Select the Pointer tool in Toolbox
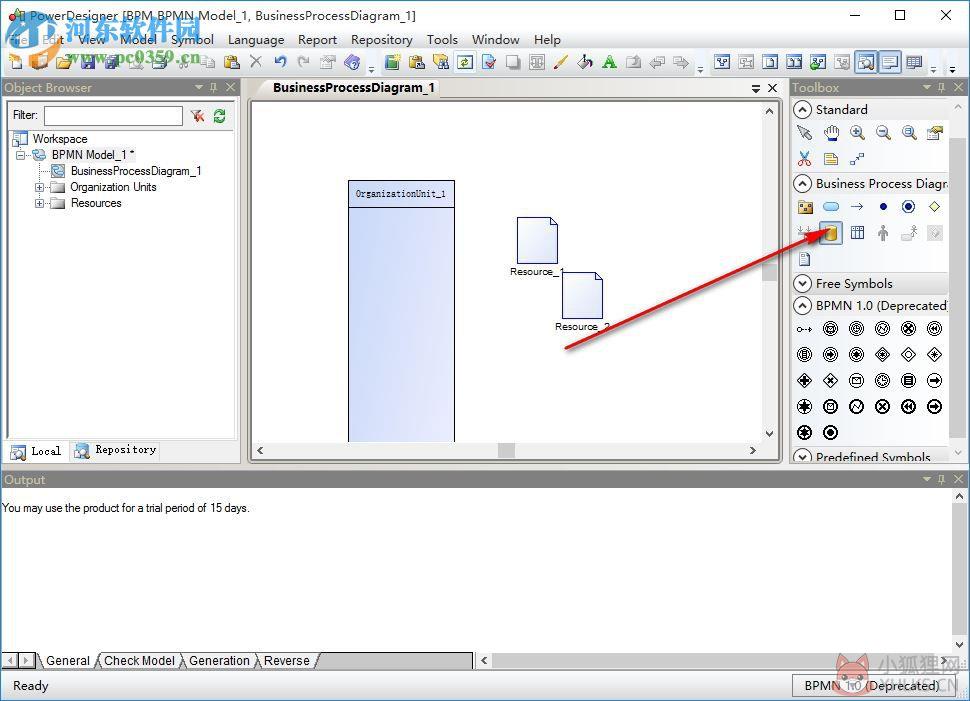The width and height of the screenshot is (970, 701). pyautogui.click(x=804, y=132)
